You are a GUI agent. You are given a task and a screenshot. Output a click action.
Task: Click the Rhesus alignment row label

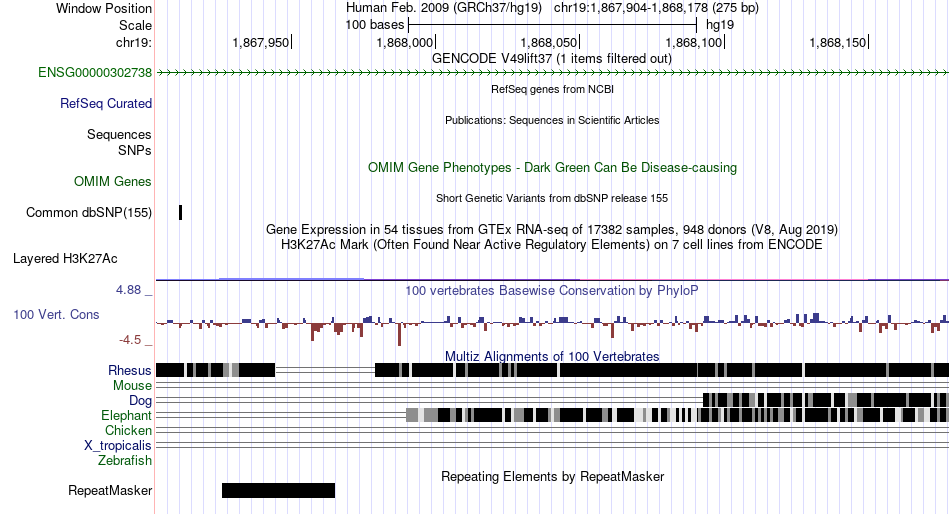130,370
